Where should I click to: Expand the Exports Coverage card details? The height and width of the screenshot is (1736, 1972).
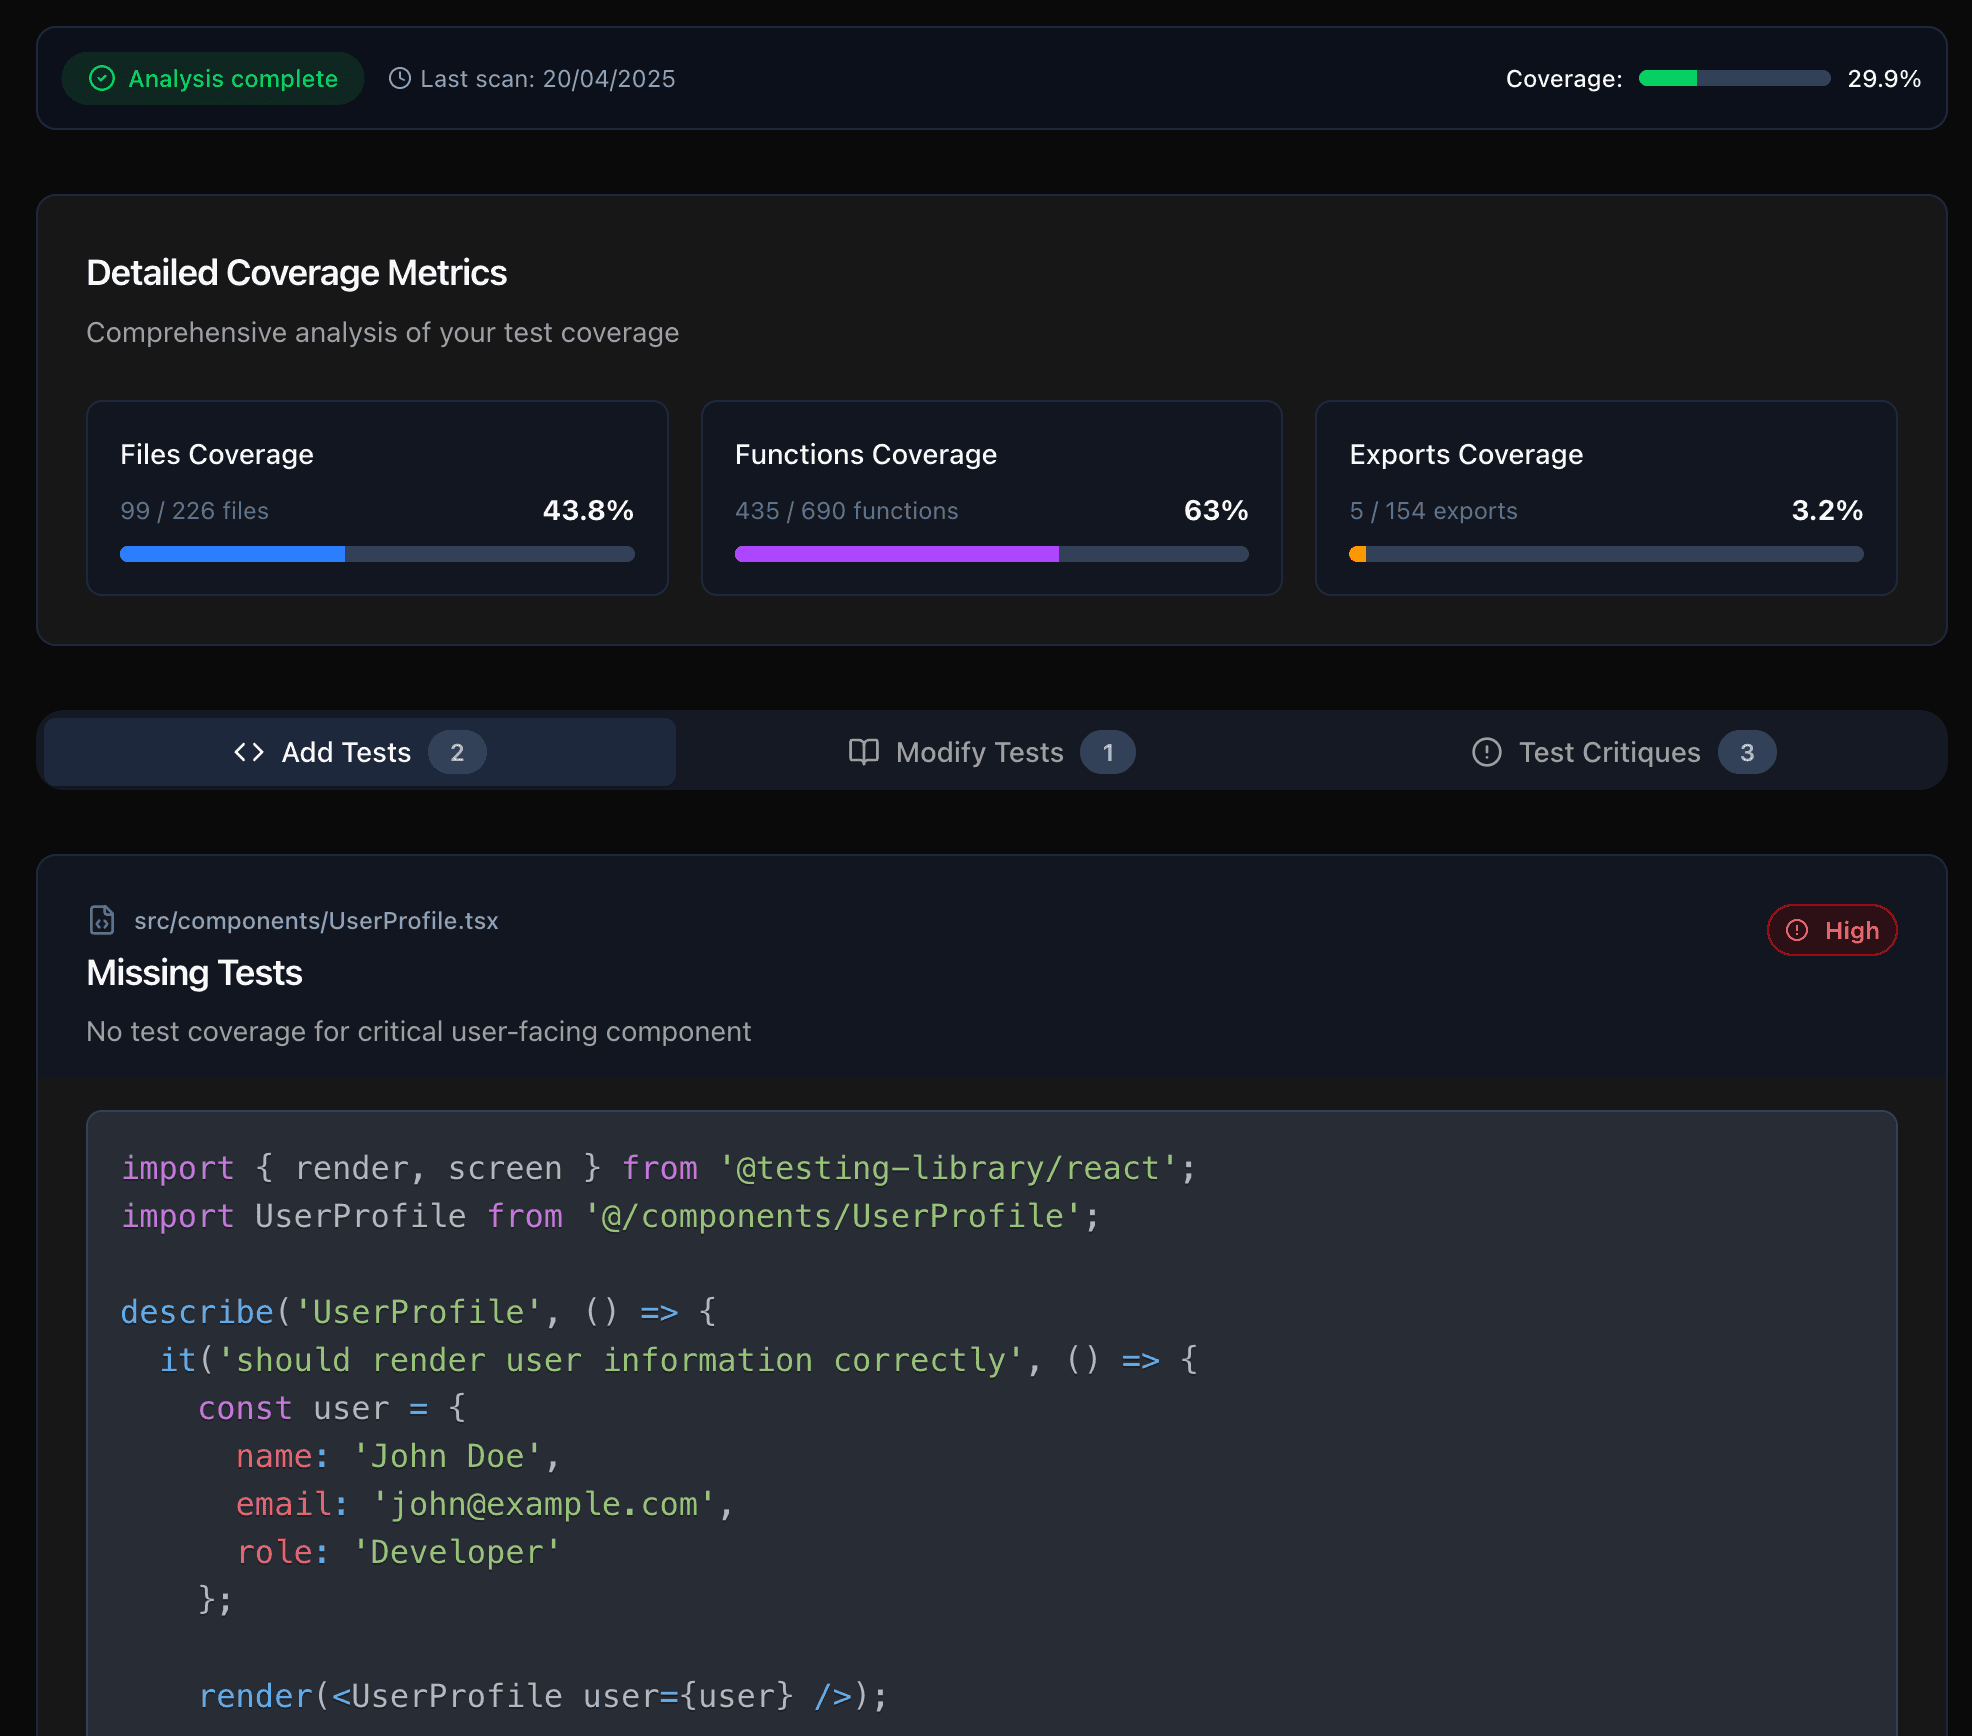1605,497
